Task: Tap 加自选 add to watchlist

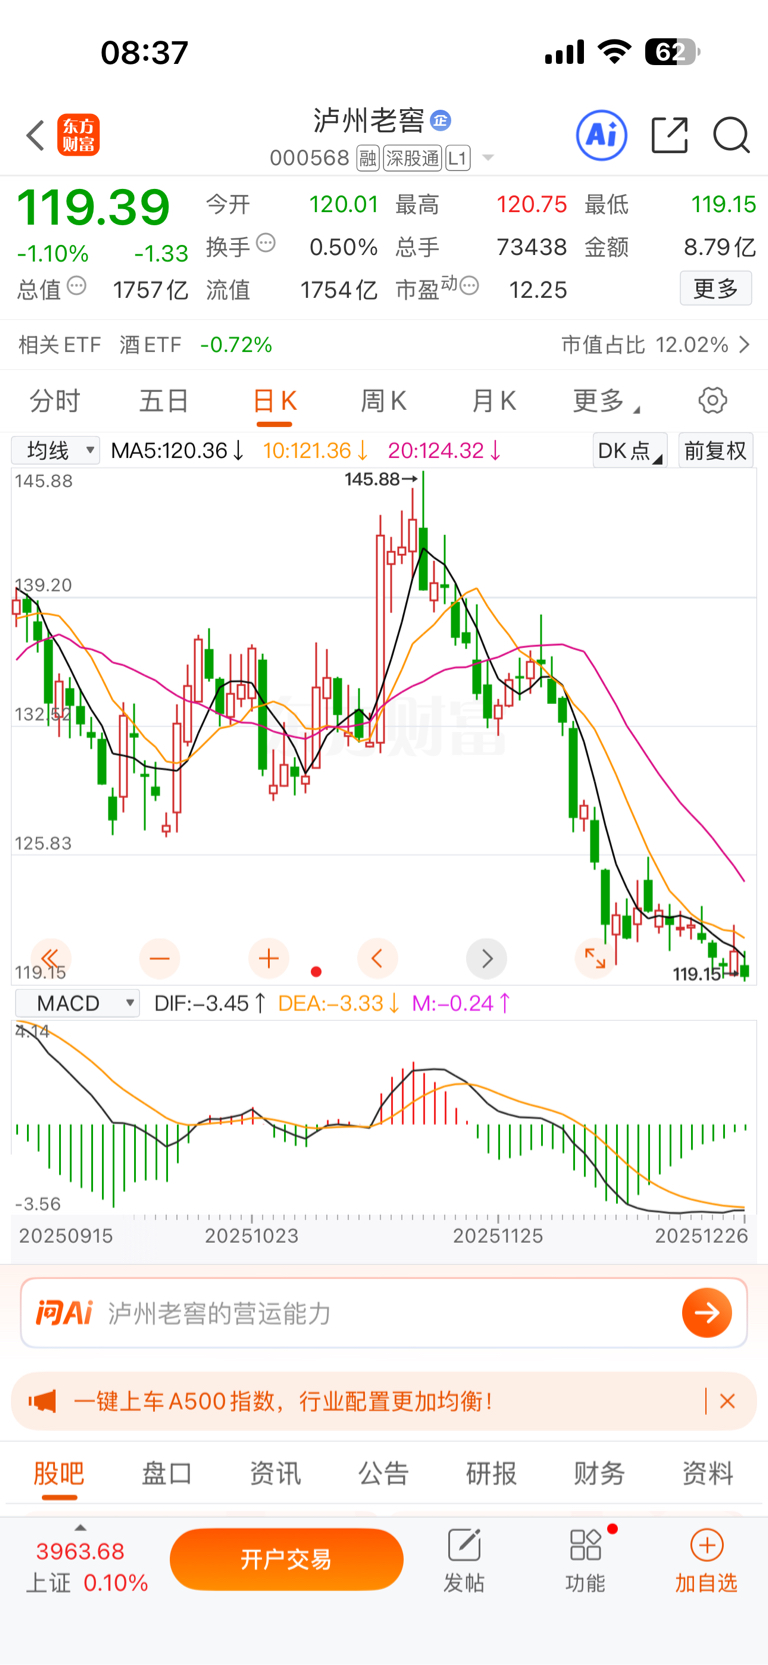Action: coord(706,1560)
